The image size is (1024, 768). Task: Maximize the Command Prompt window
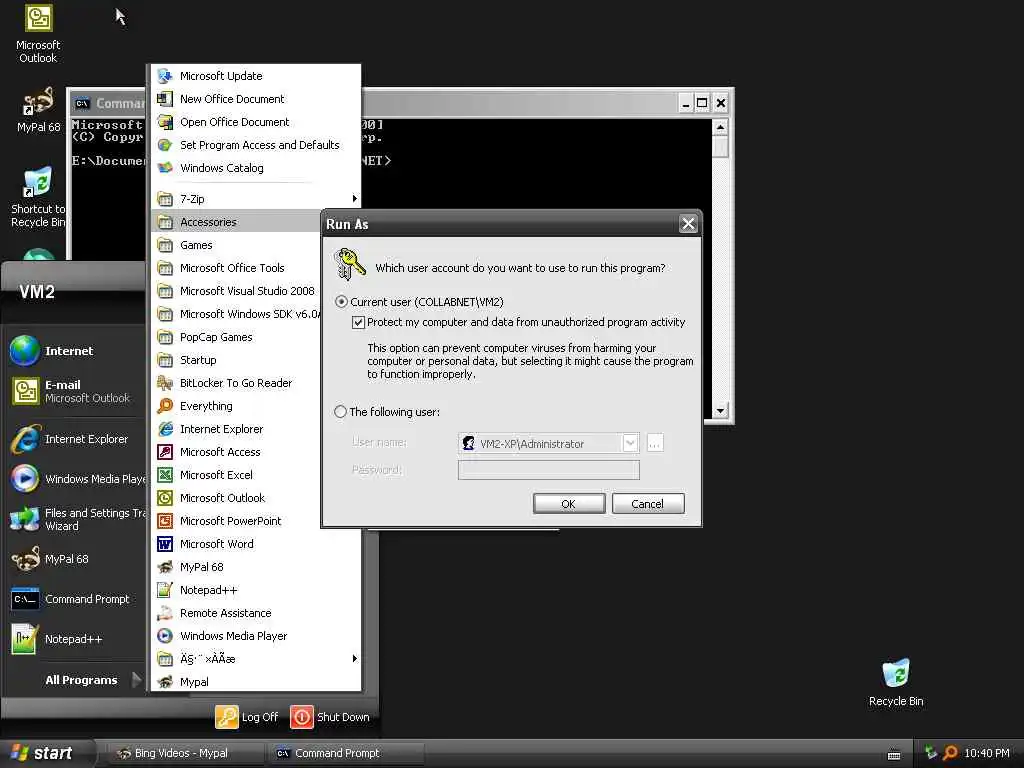[x=702, y=103]
